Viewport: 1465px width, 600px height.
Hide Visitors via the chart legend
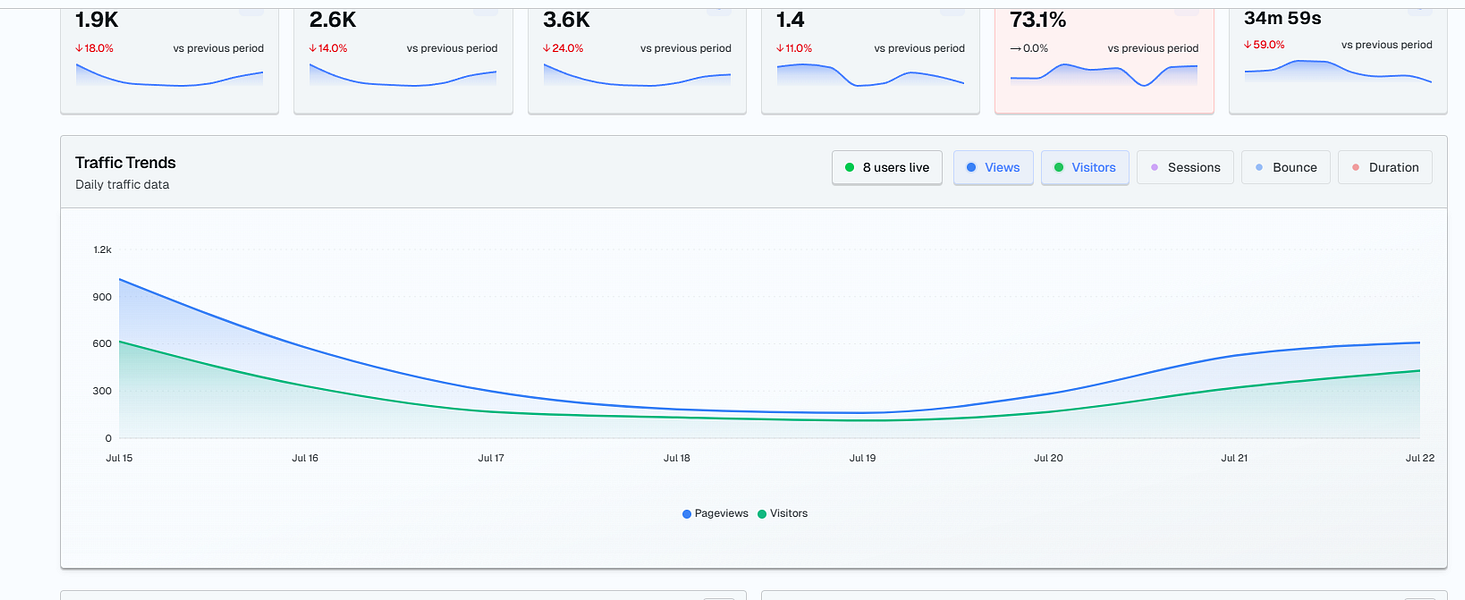coord(782,513)
